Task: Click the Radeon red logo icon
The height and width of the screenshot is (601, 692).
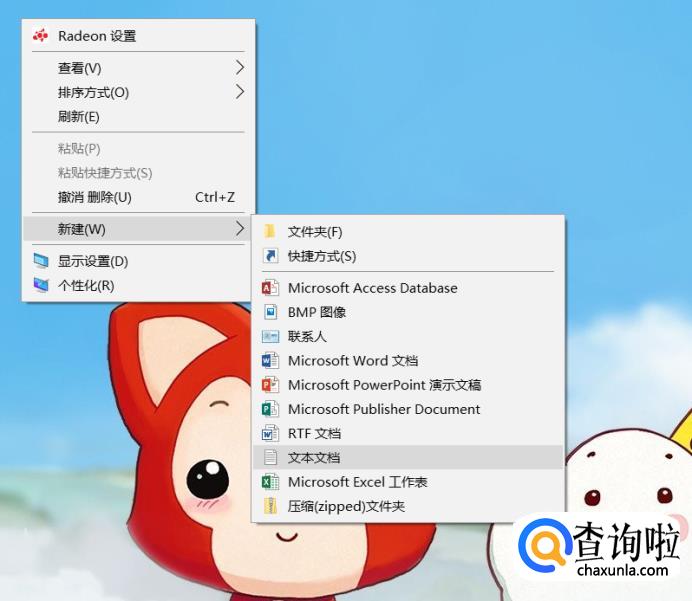Action: click(41, 35)
